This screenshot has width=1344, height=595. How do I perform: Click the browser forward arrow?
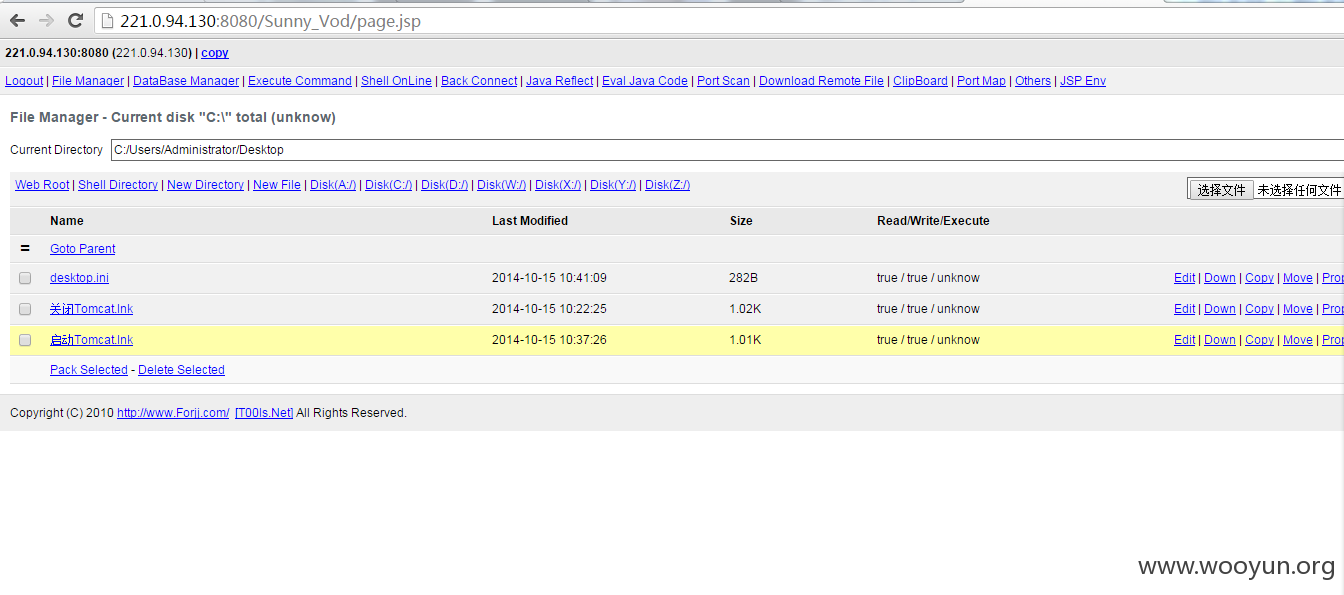46,20
